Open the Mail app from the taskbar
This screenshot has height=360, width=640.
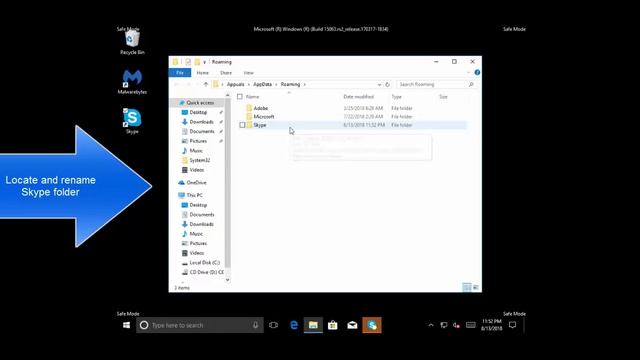[352, 325]
